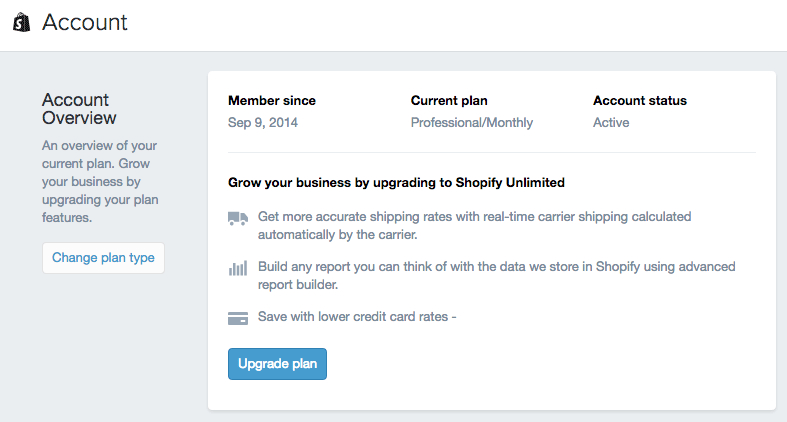
Task: Click the Account Overview heading
Action: [x=79, y=109]
